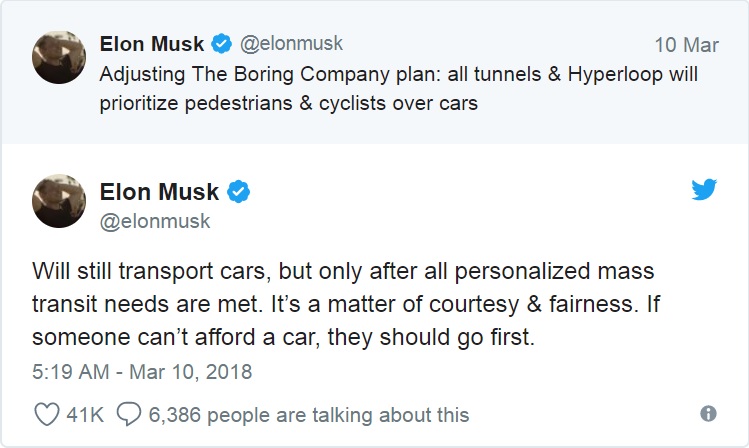
Task: Open 6,386 people are talking about this
Action: [309, 415]
